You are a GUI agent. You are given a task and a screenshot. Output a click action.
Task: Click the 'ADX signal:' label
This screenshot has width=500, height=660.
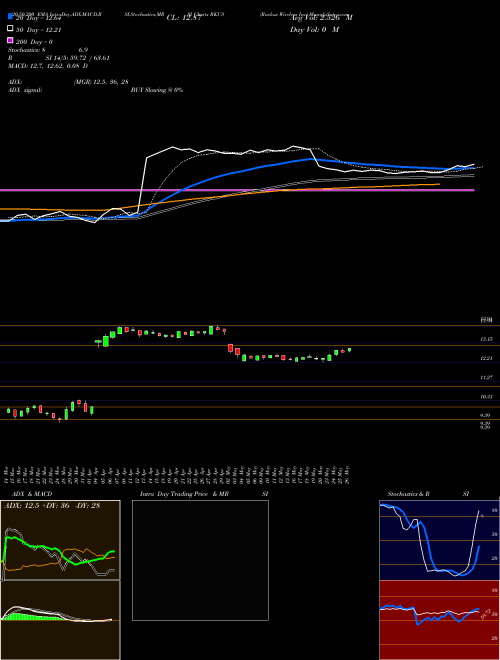[25, 90]
